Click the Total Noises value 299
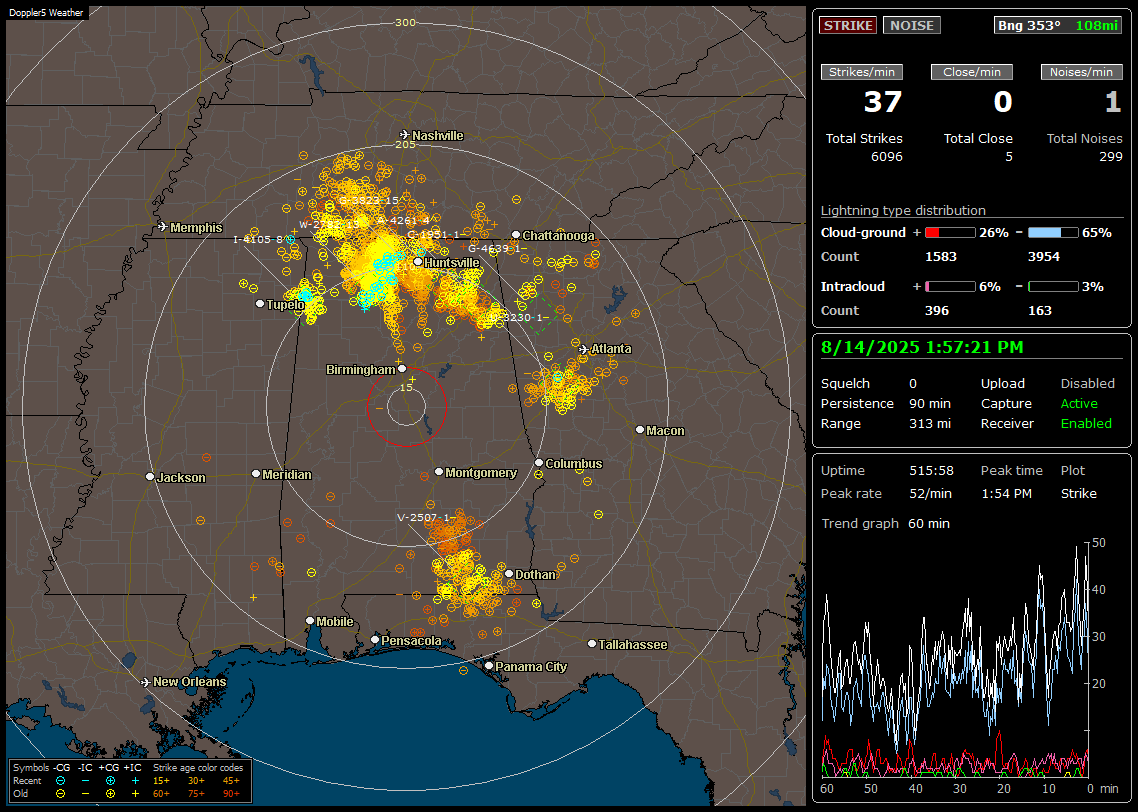The width and height of the screenshot is (1138, 812). (x=1110, y=157)
